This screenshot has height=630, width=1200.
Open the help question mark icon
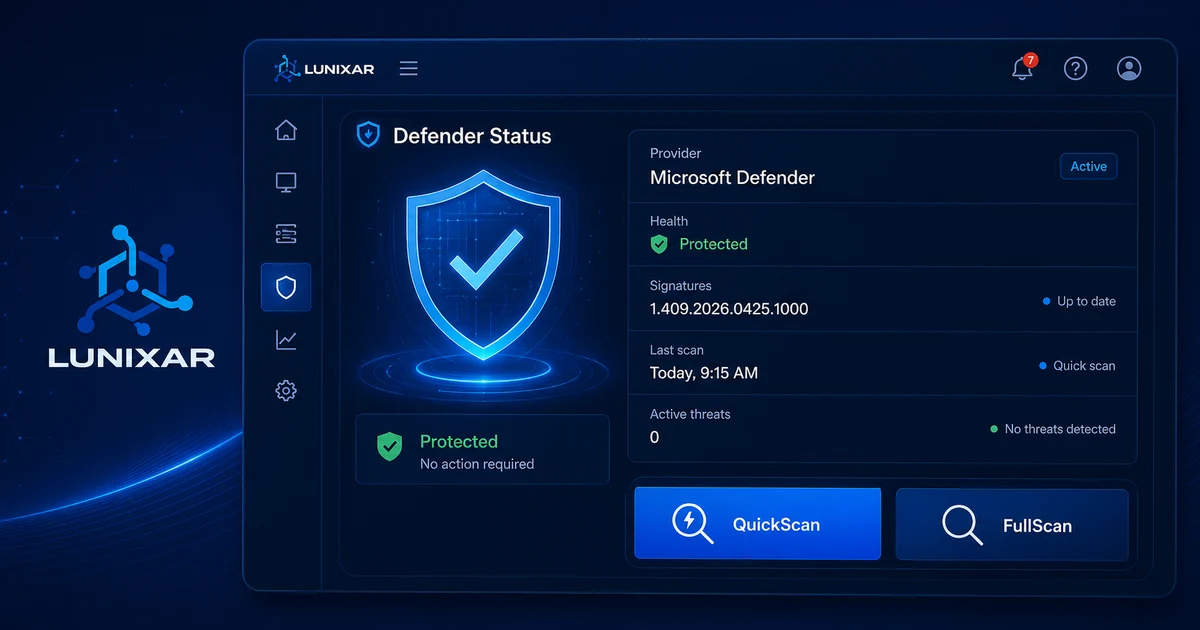(x=1075, y=68)
